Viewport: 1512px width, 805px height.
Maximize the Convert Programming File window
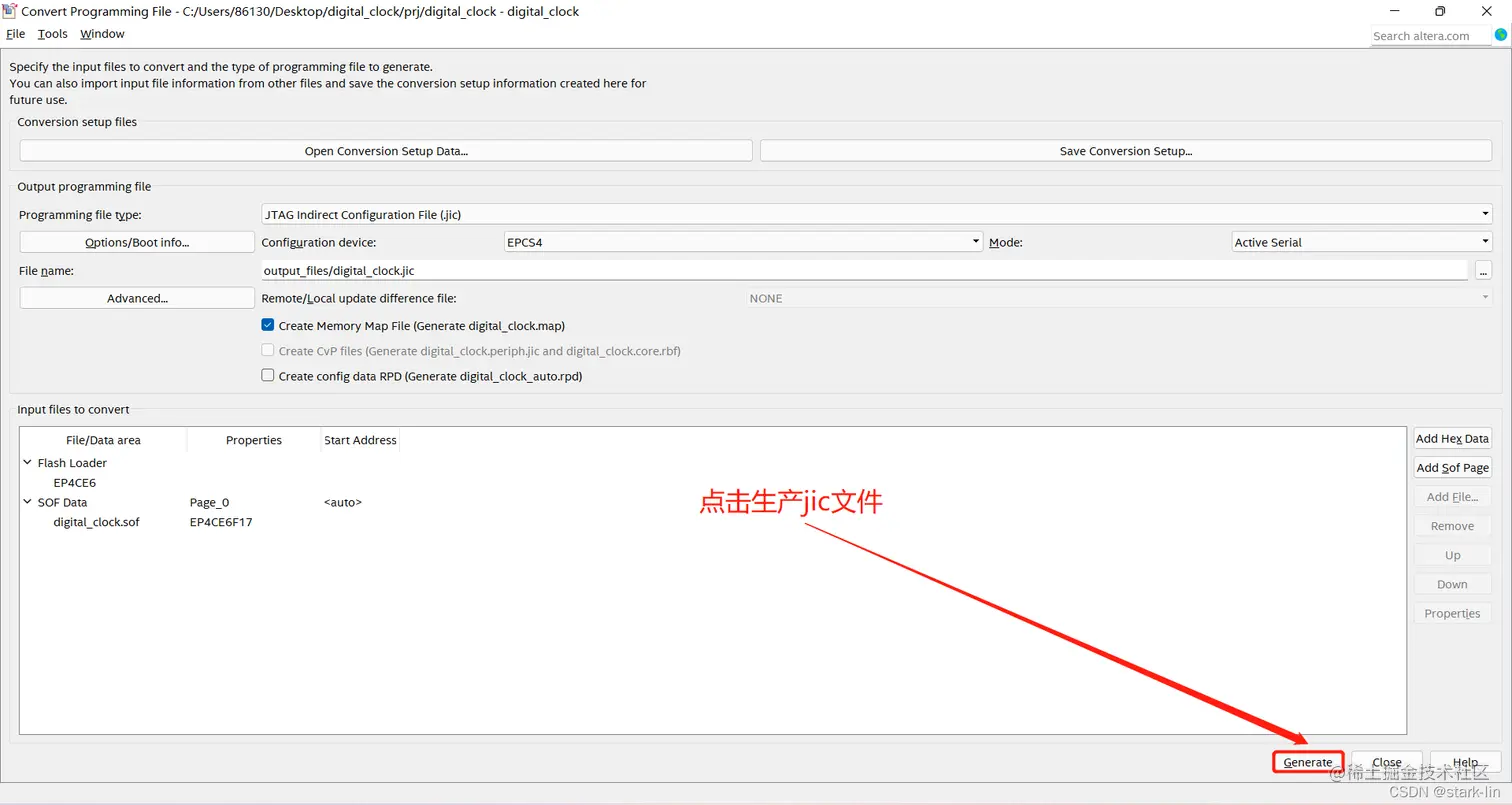pyautogui.click(x=1439, y=11)
